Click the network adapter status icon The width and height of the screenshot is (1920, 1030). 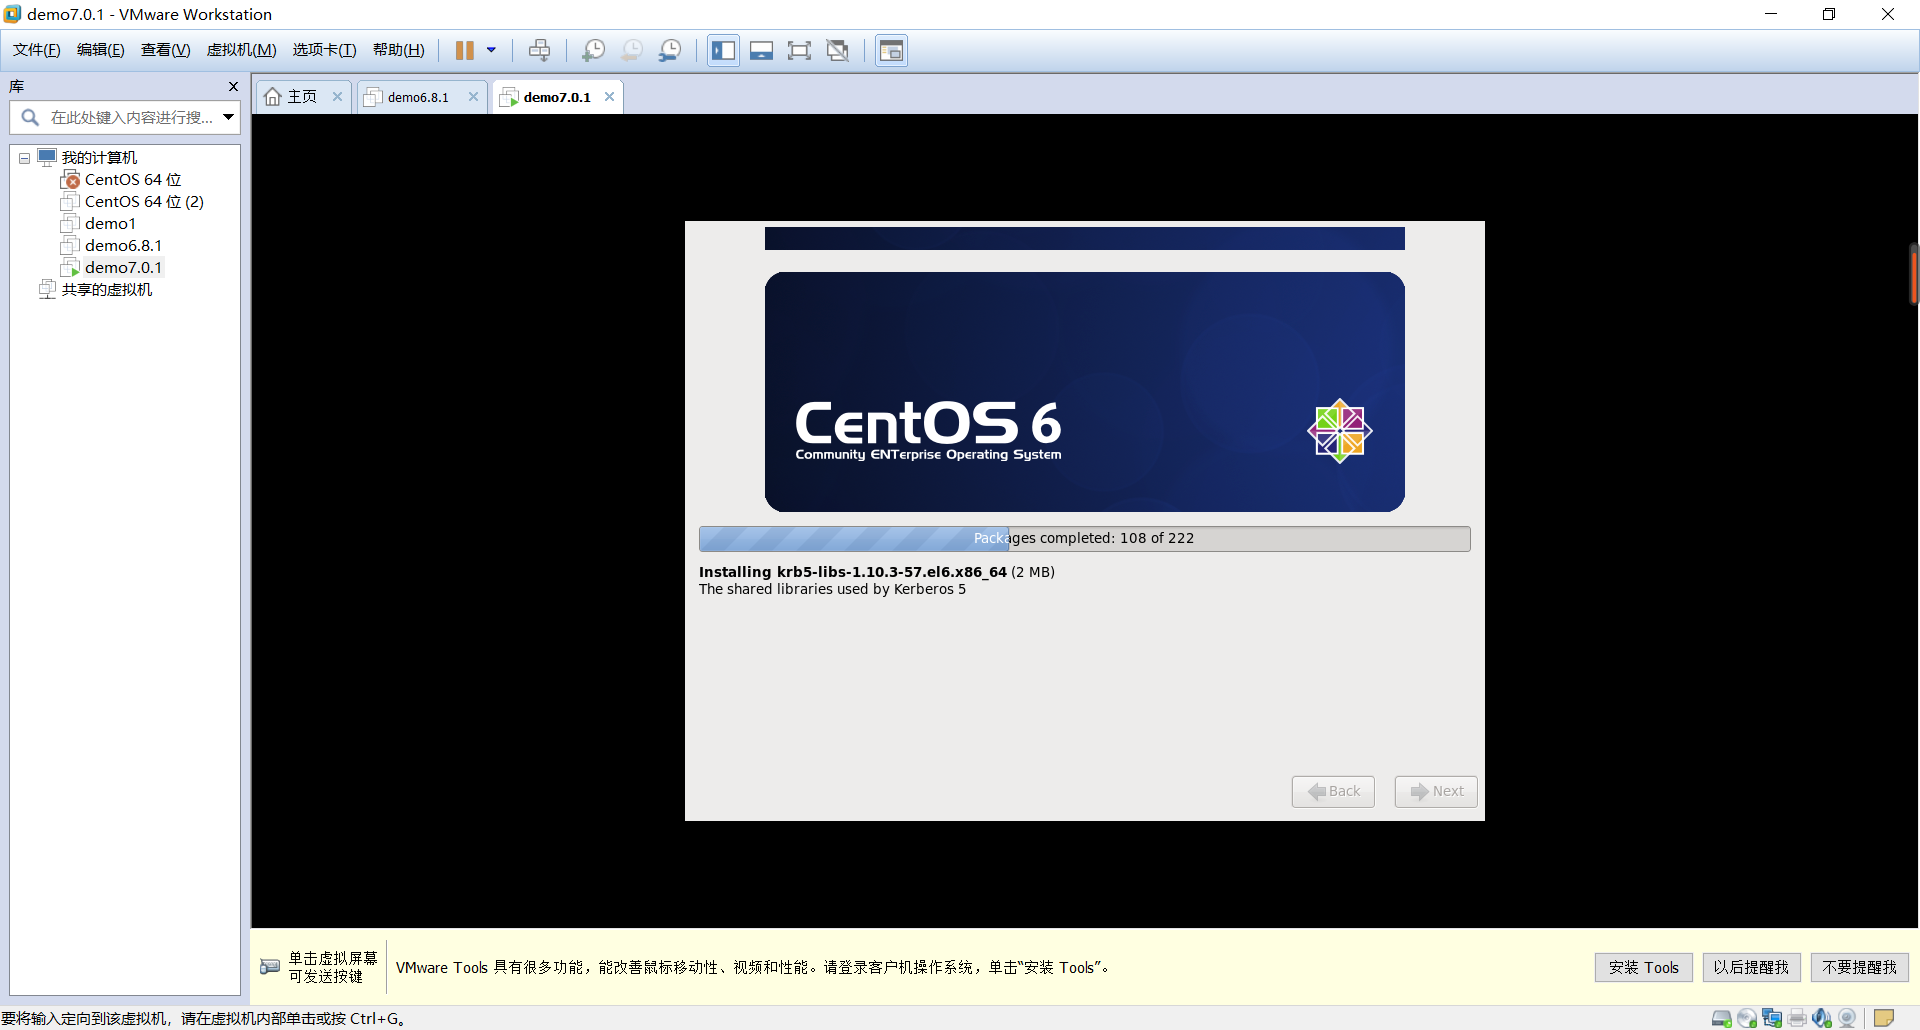tap(1772, 1018)
